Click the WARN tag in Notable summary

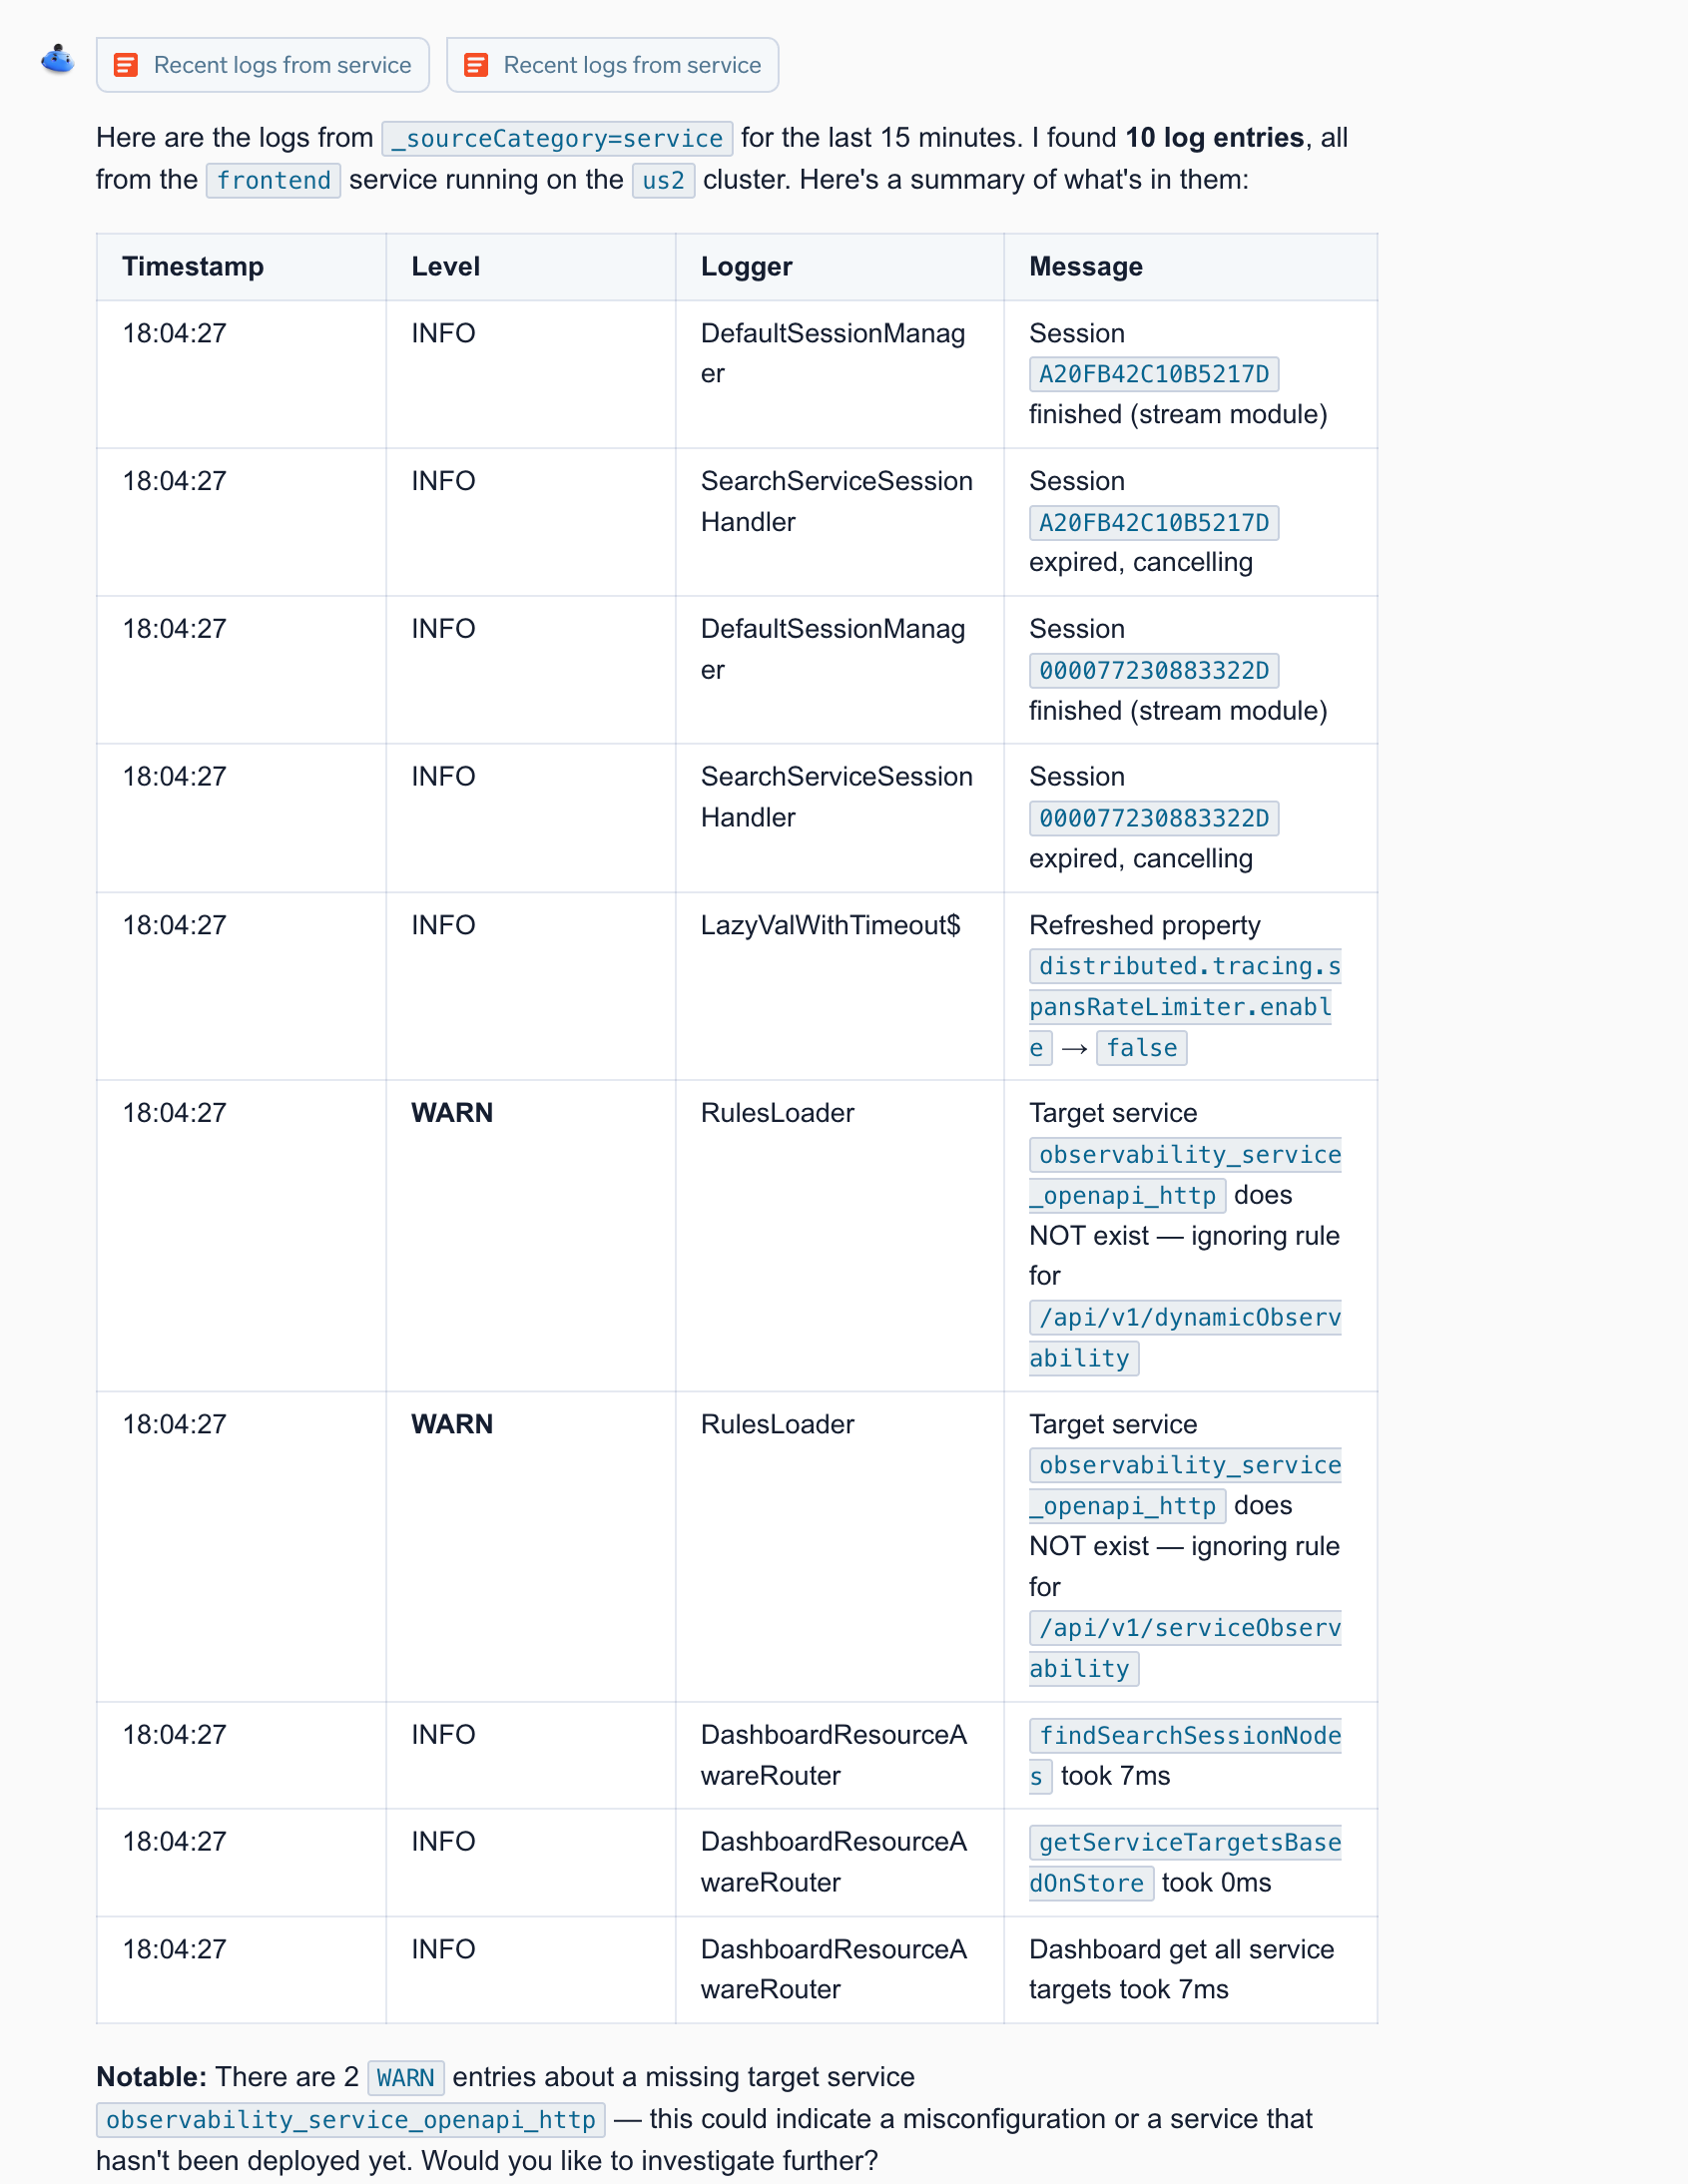[406, 2078]
